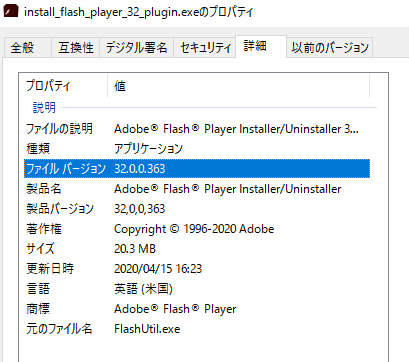This screenshot has height=362, width=409.
Task: Select the 詳細 tab
Action: [261, 46]
